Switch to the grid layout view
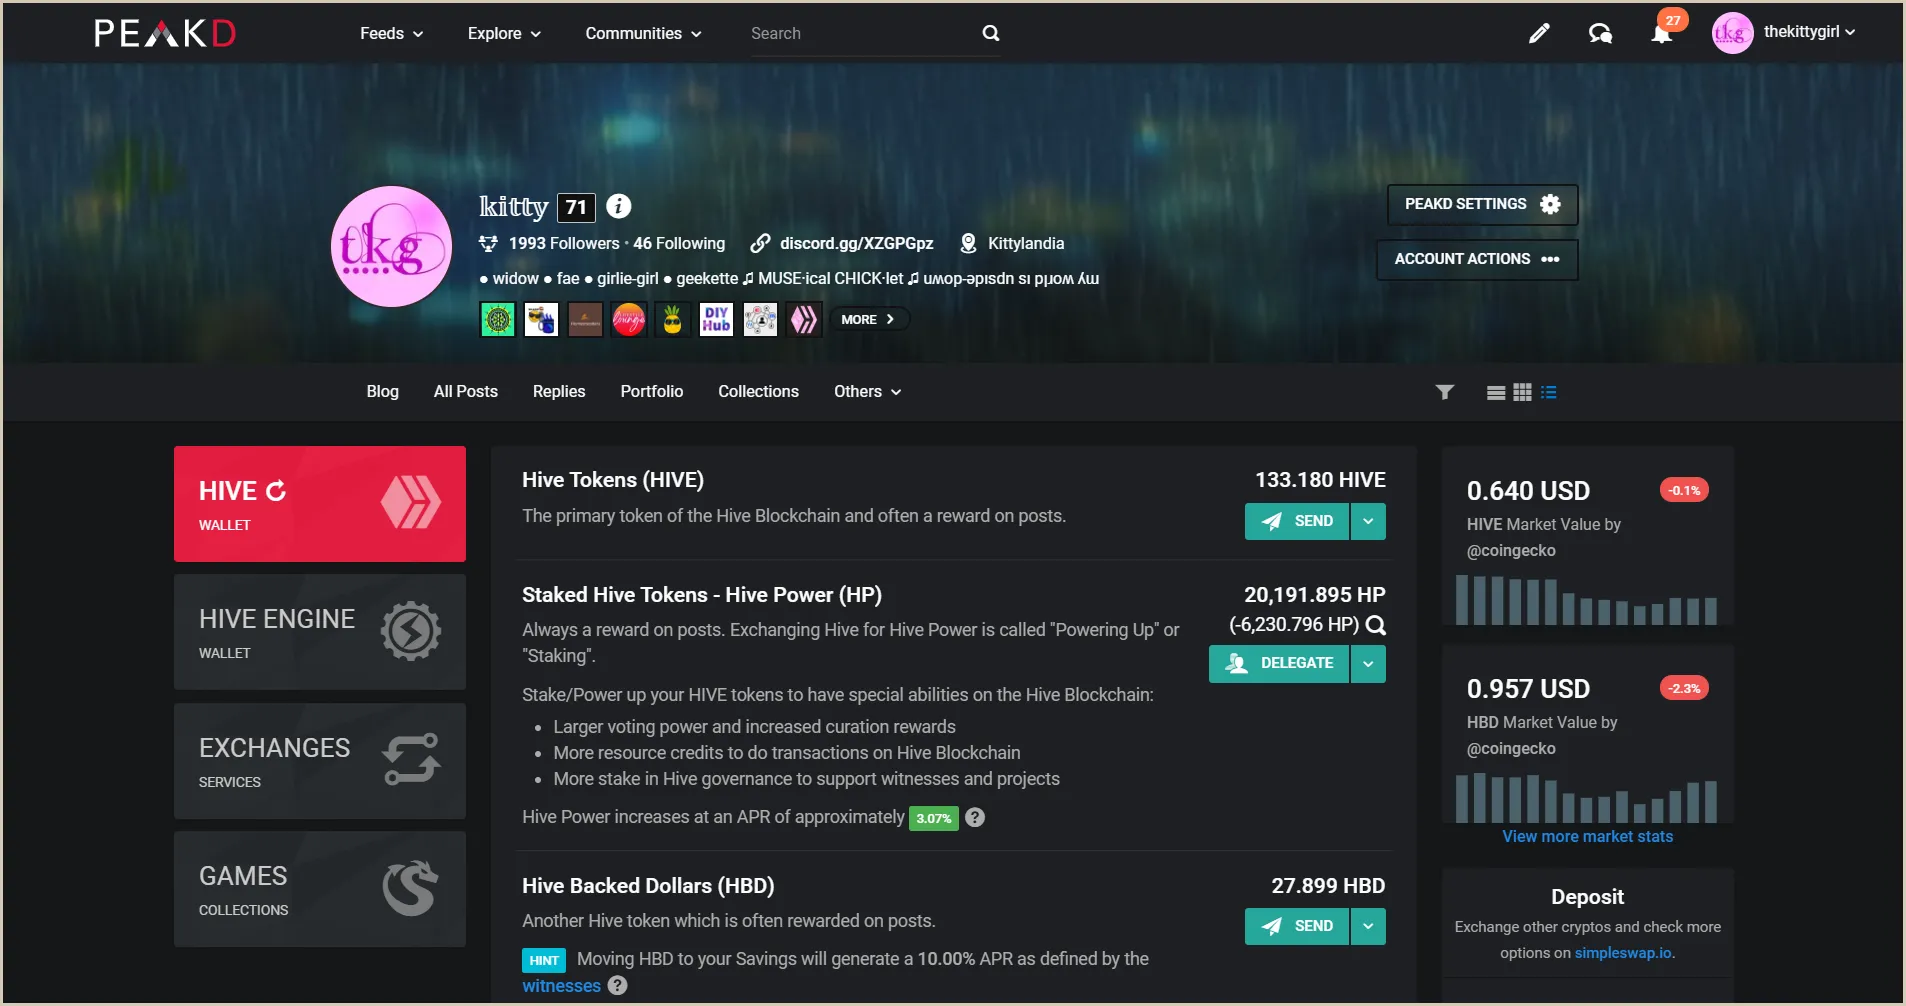1906x1006 pixels. pos(1522,392)
